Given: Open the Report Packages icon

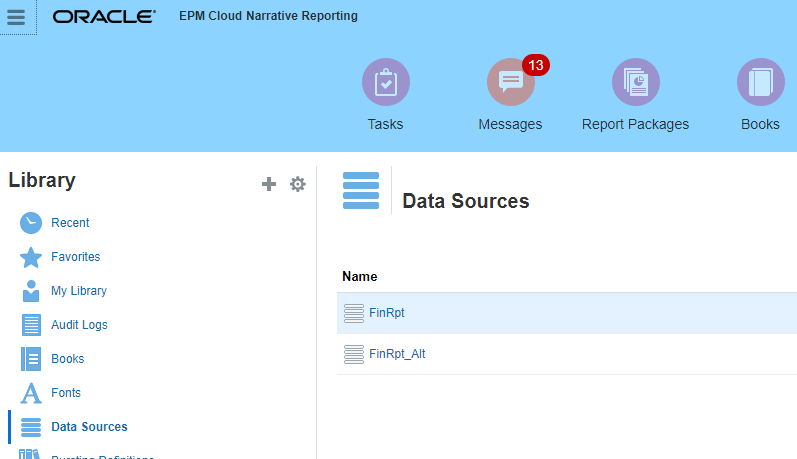Looking at the screenshot, I should pos(635,83).
